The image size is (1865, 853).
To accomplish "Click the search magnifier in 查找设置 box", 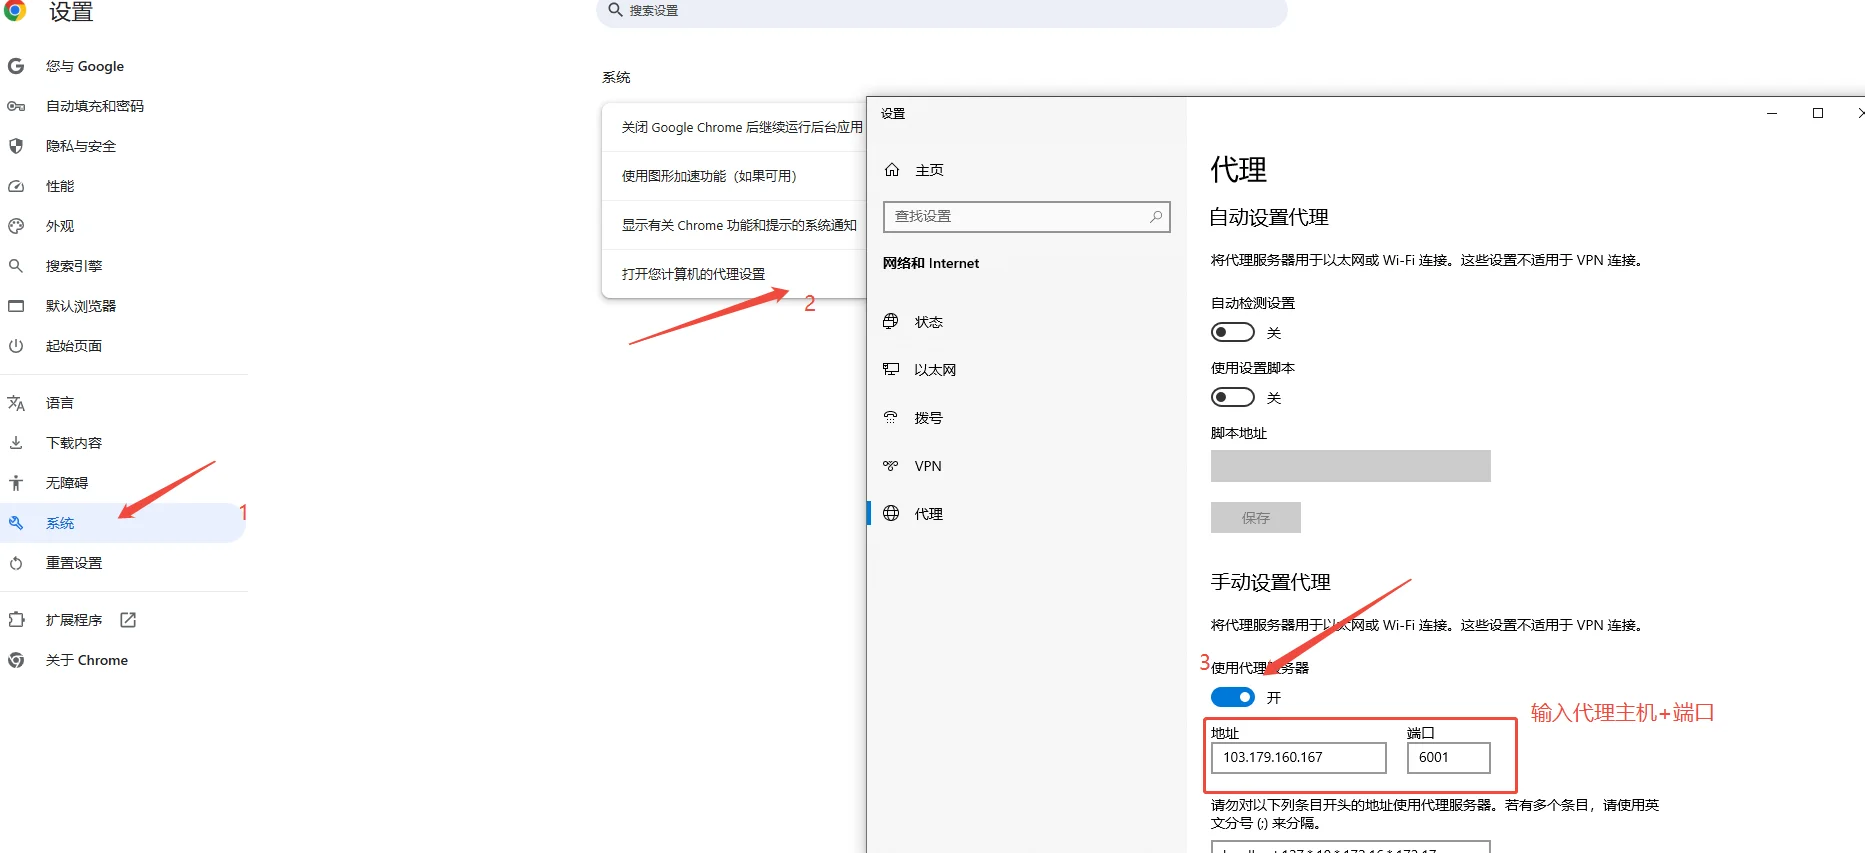I will (x=1156, y=216).
